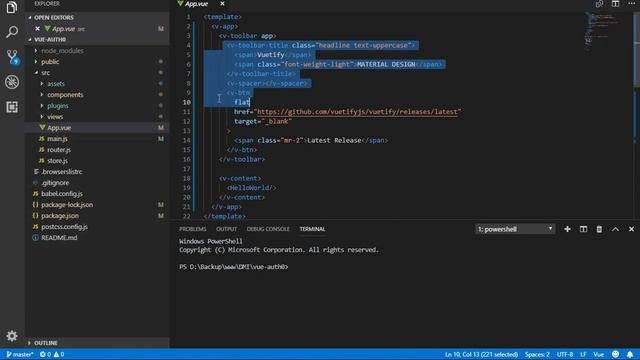Expand the node_modules folder
The image size is (640, 360).
pos(62,51)
